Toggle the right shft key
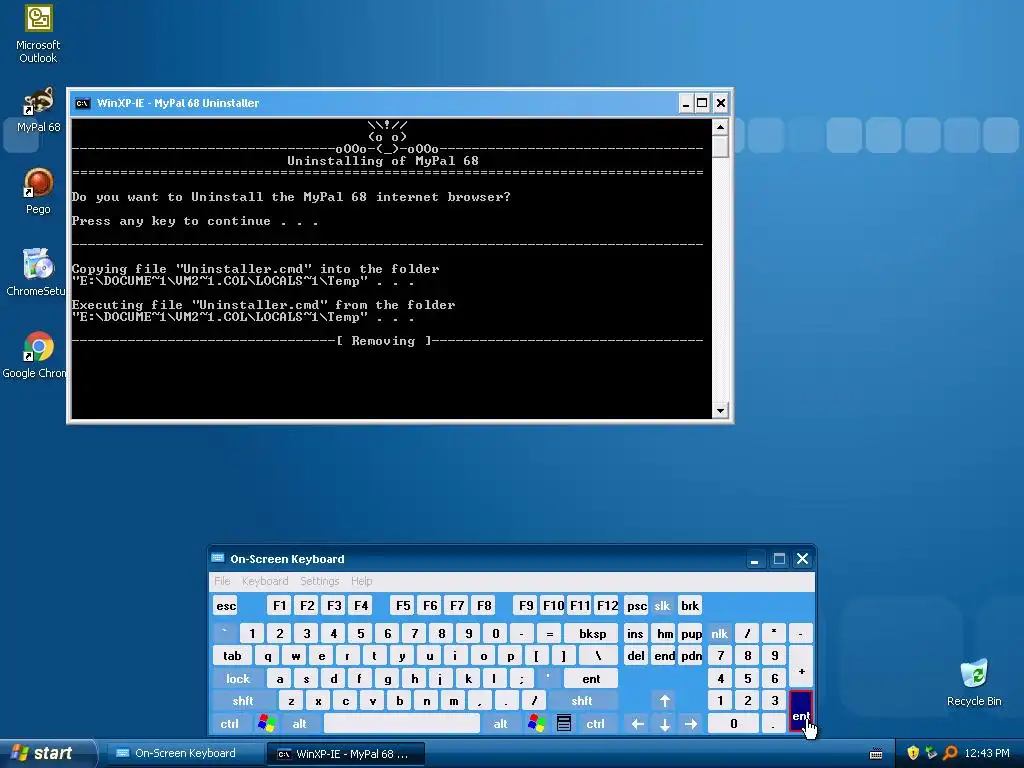This screenshot has width=1024, height=768. [581, 701]
